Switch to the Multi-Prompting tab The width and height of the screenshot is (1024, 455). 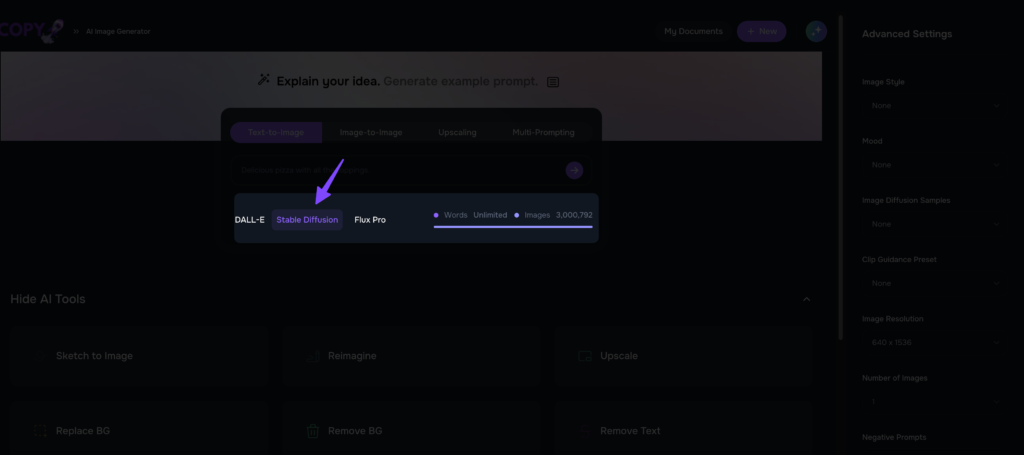[x=543, y=132]
